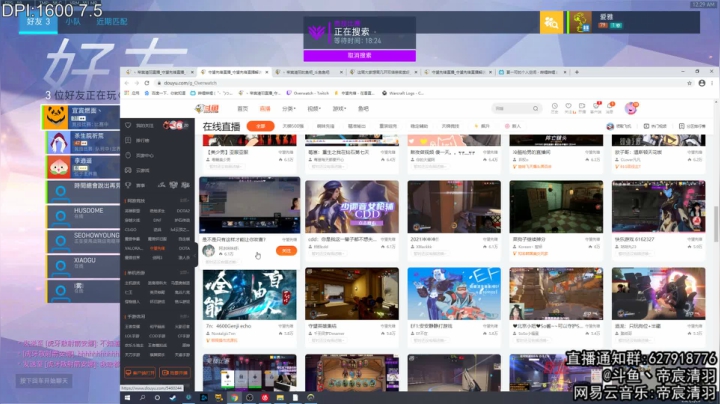Open Warcraft Logs bookmark
The width and height of the screenshot is (720, 404).
coord(403,93)
